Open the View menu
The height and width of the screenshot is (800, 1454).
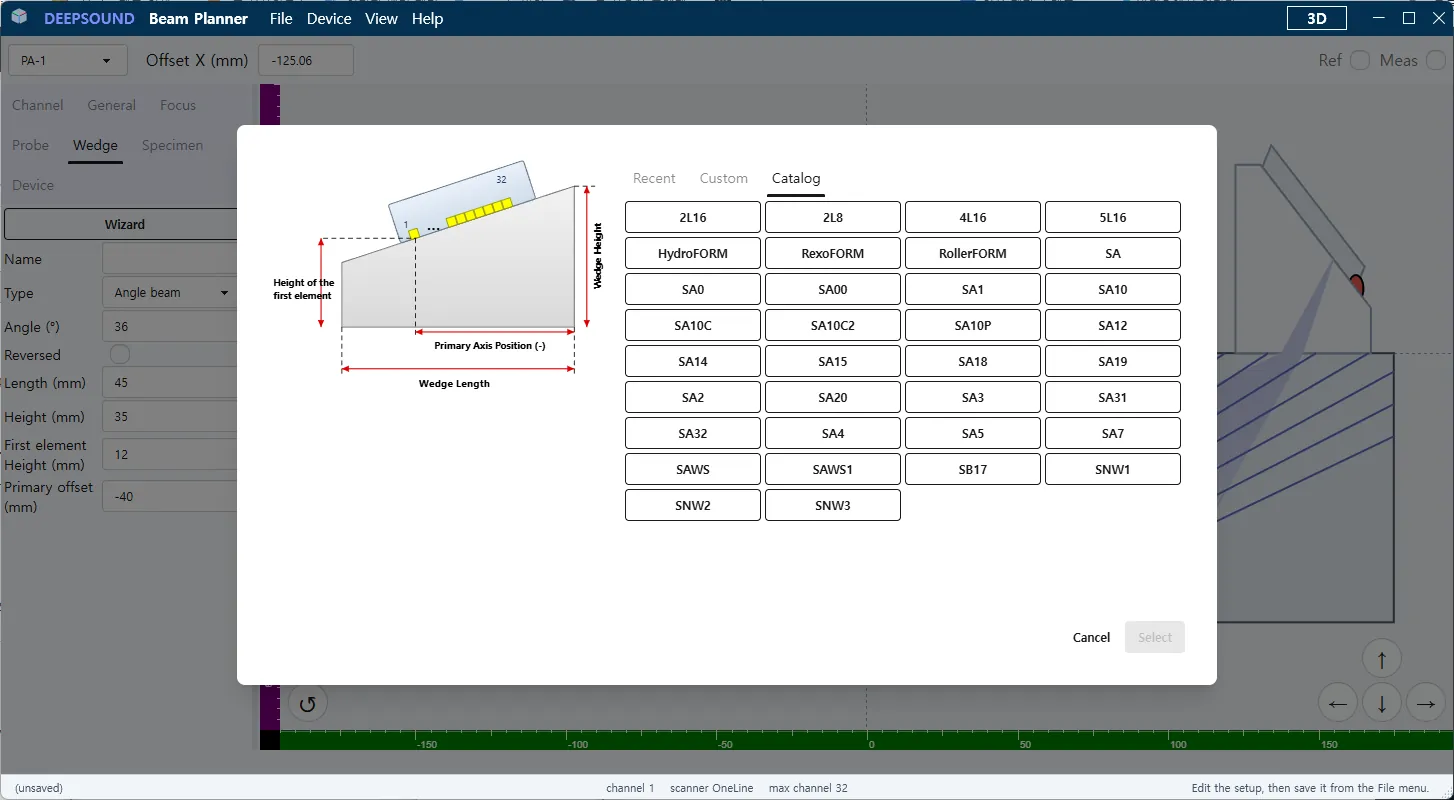tap(382, 19)
